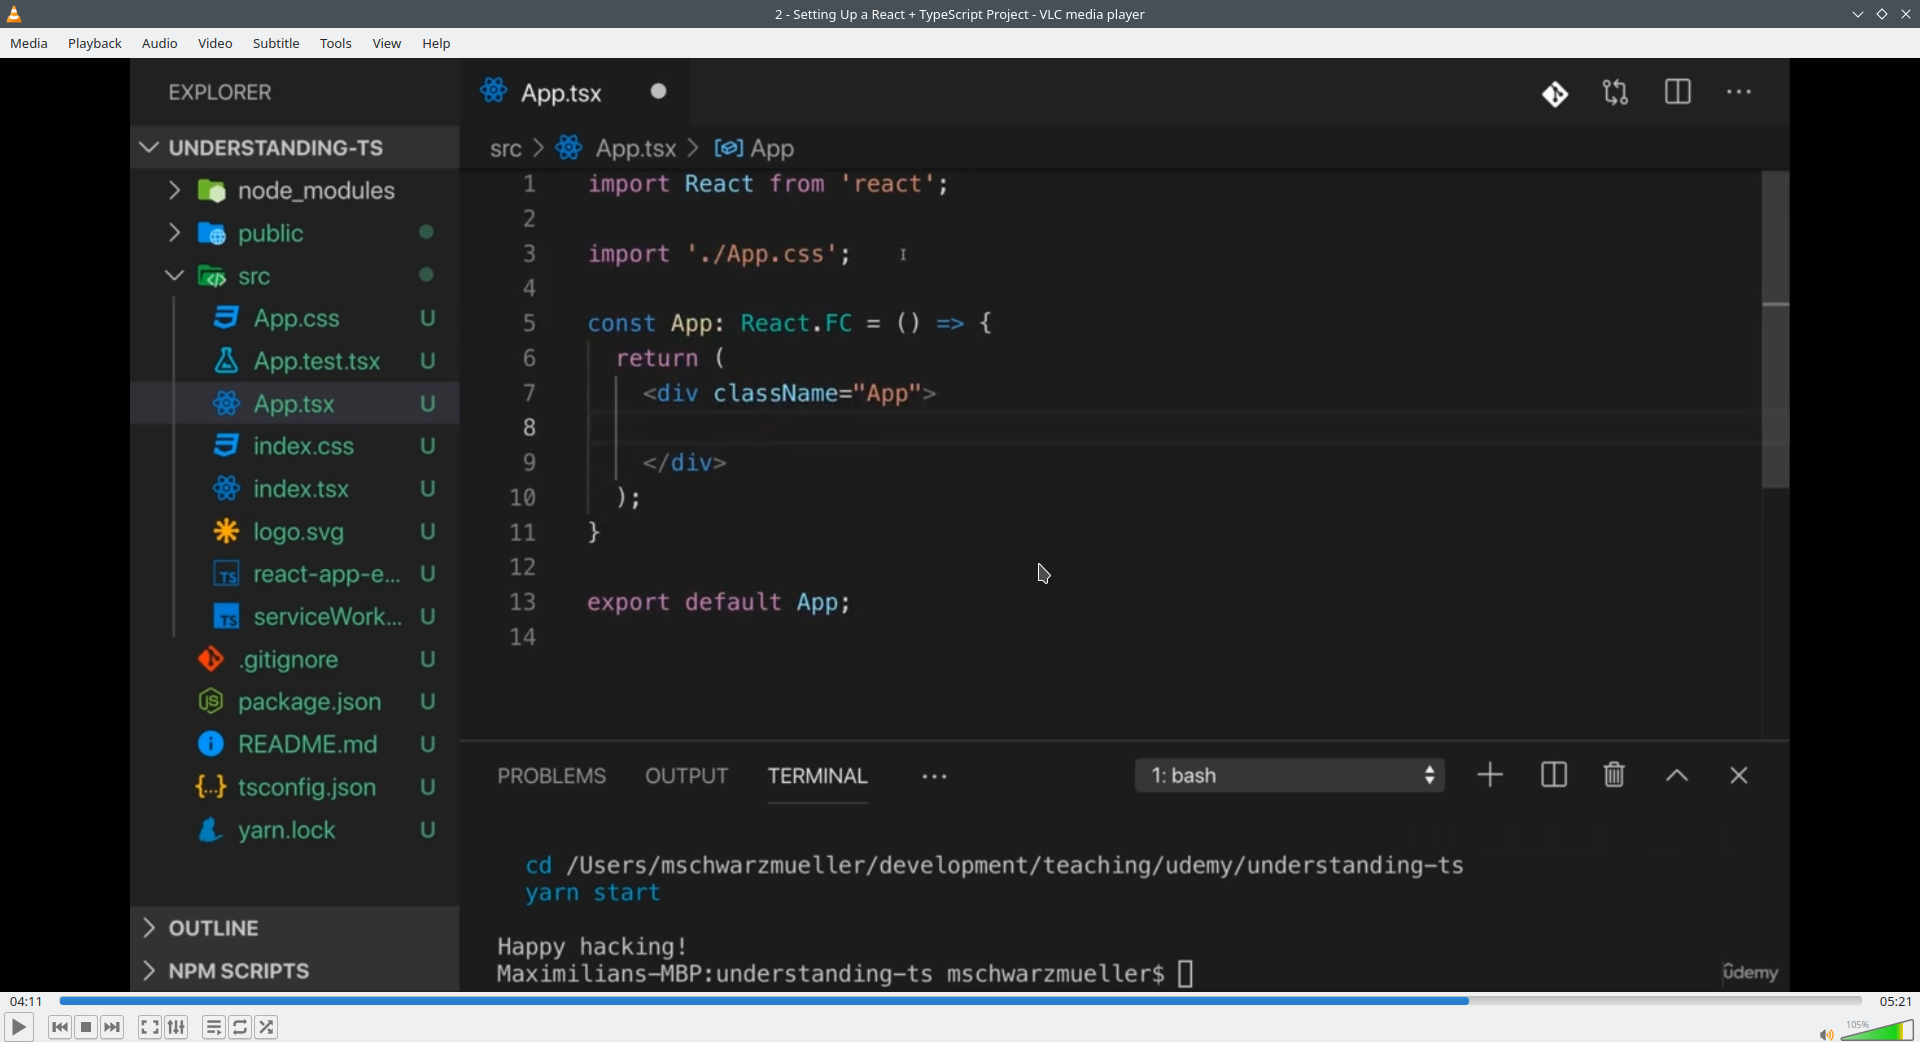1920x1042 pixels.
Task: Click the 'src' breadcrumb
Action: point(506,149)
